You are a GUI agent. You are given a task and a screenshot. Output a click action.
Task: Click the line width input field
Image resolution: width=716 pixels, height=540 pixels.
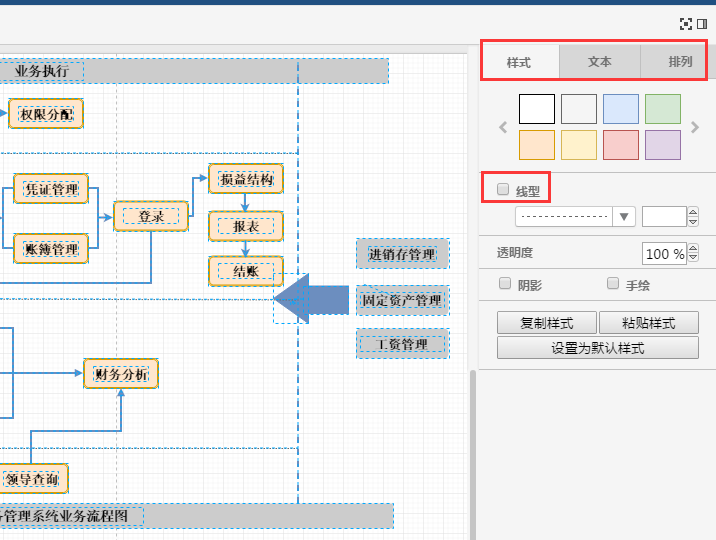click(x=664, y=216)
